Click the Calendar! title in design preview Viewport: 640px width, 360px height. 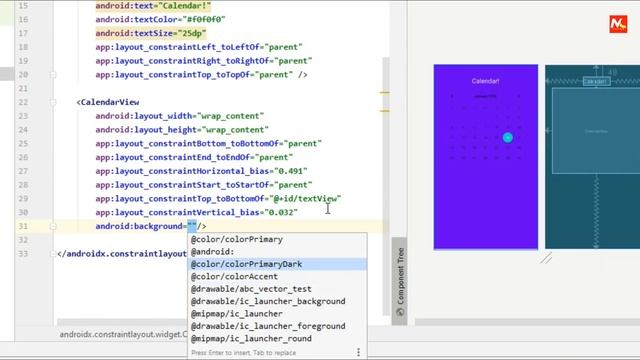[485, 81]
